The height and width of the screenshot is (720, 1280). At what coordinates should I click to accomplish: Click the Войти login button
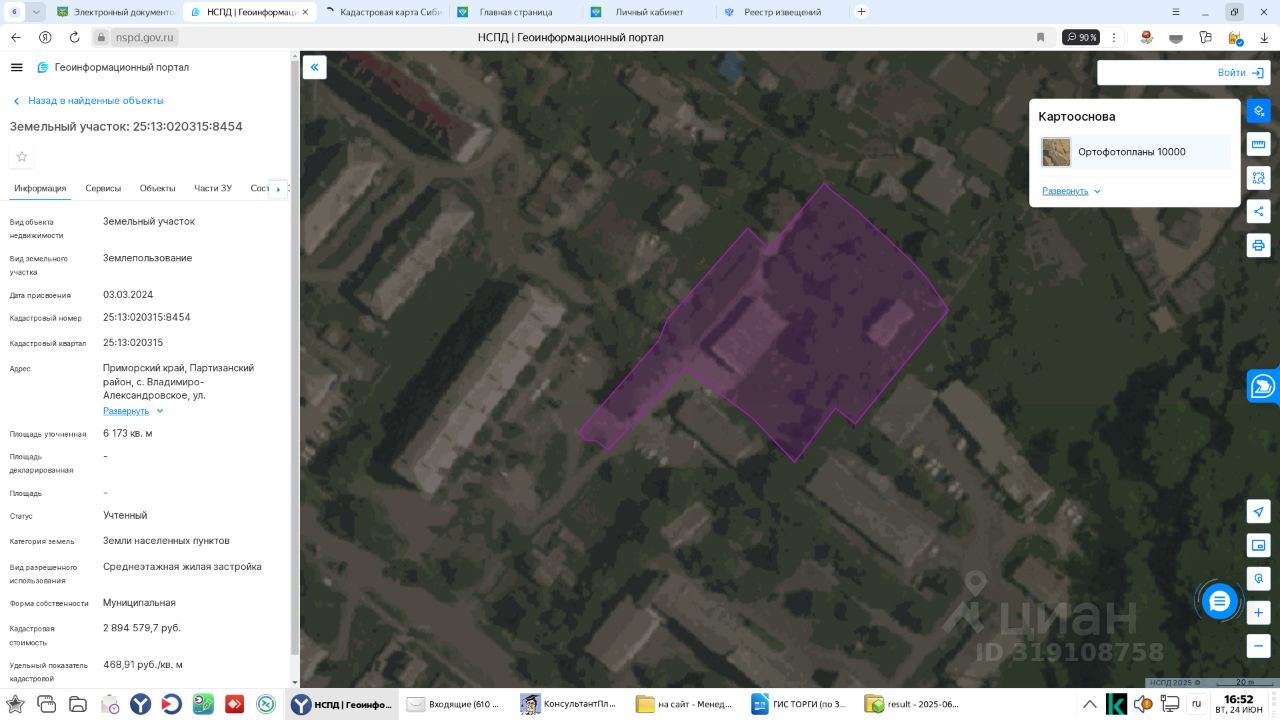tap(1241, 73)
